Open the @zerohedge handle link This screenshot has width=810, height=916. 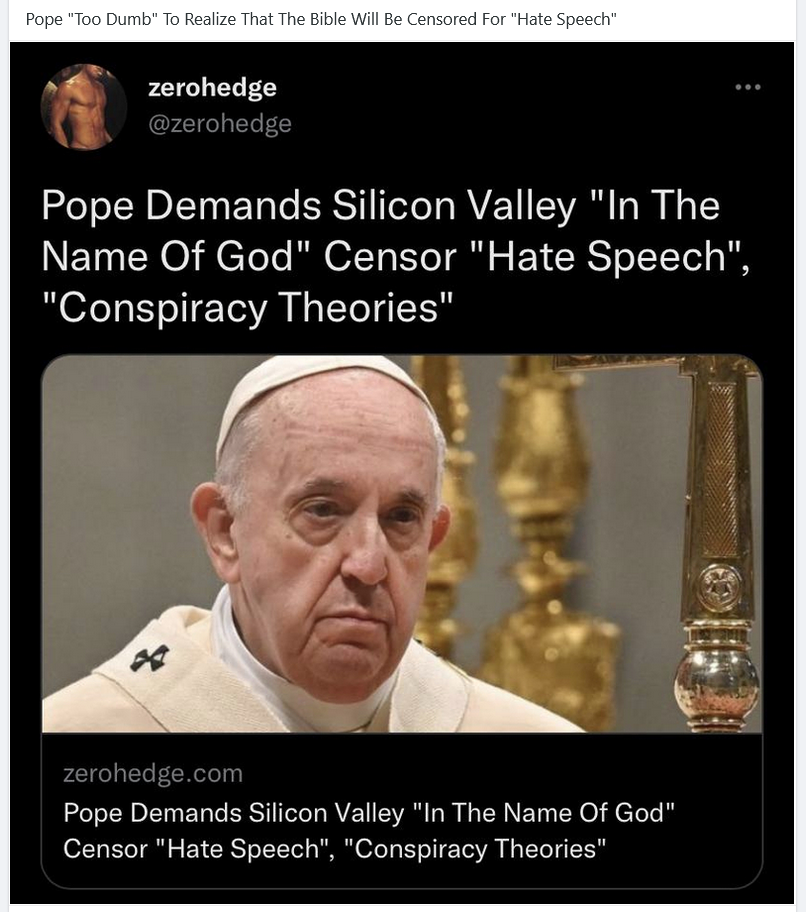pos(220,124)
